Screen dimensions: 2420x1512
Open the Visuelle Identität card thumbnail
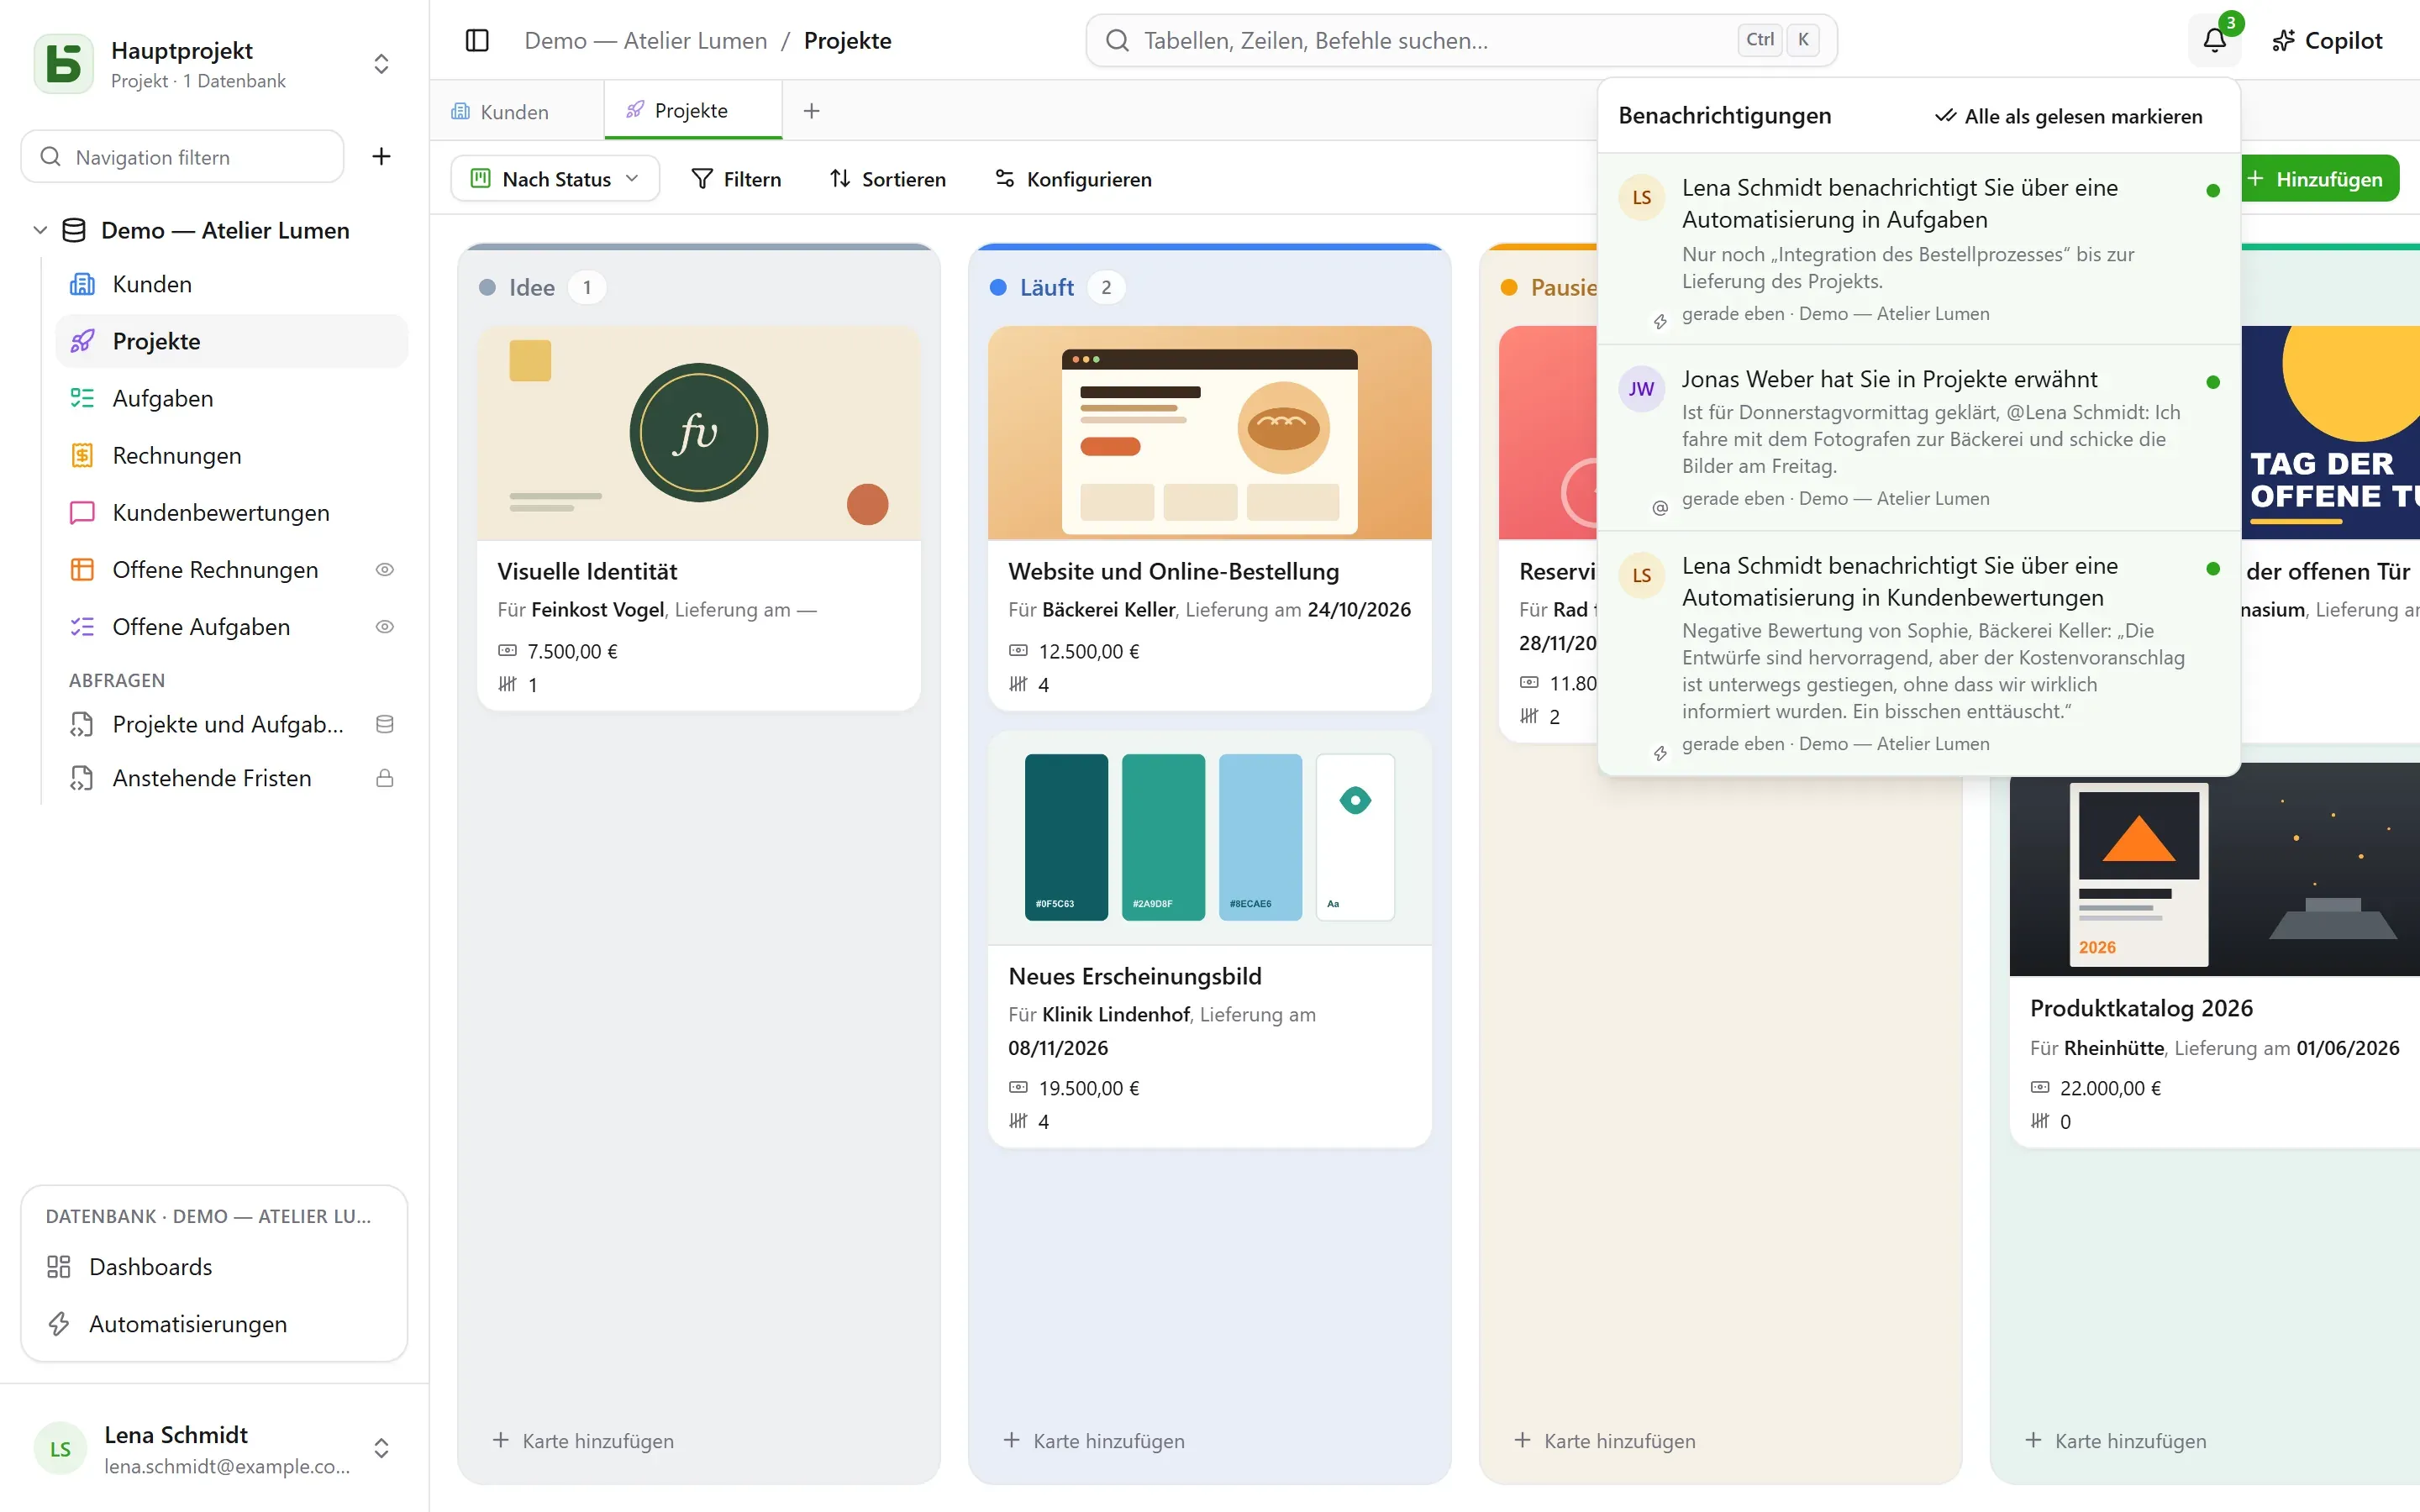pos(698,433)
